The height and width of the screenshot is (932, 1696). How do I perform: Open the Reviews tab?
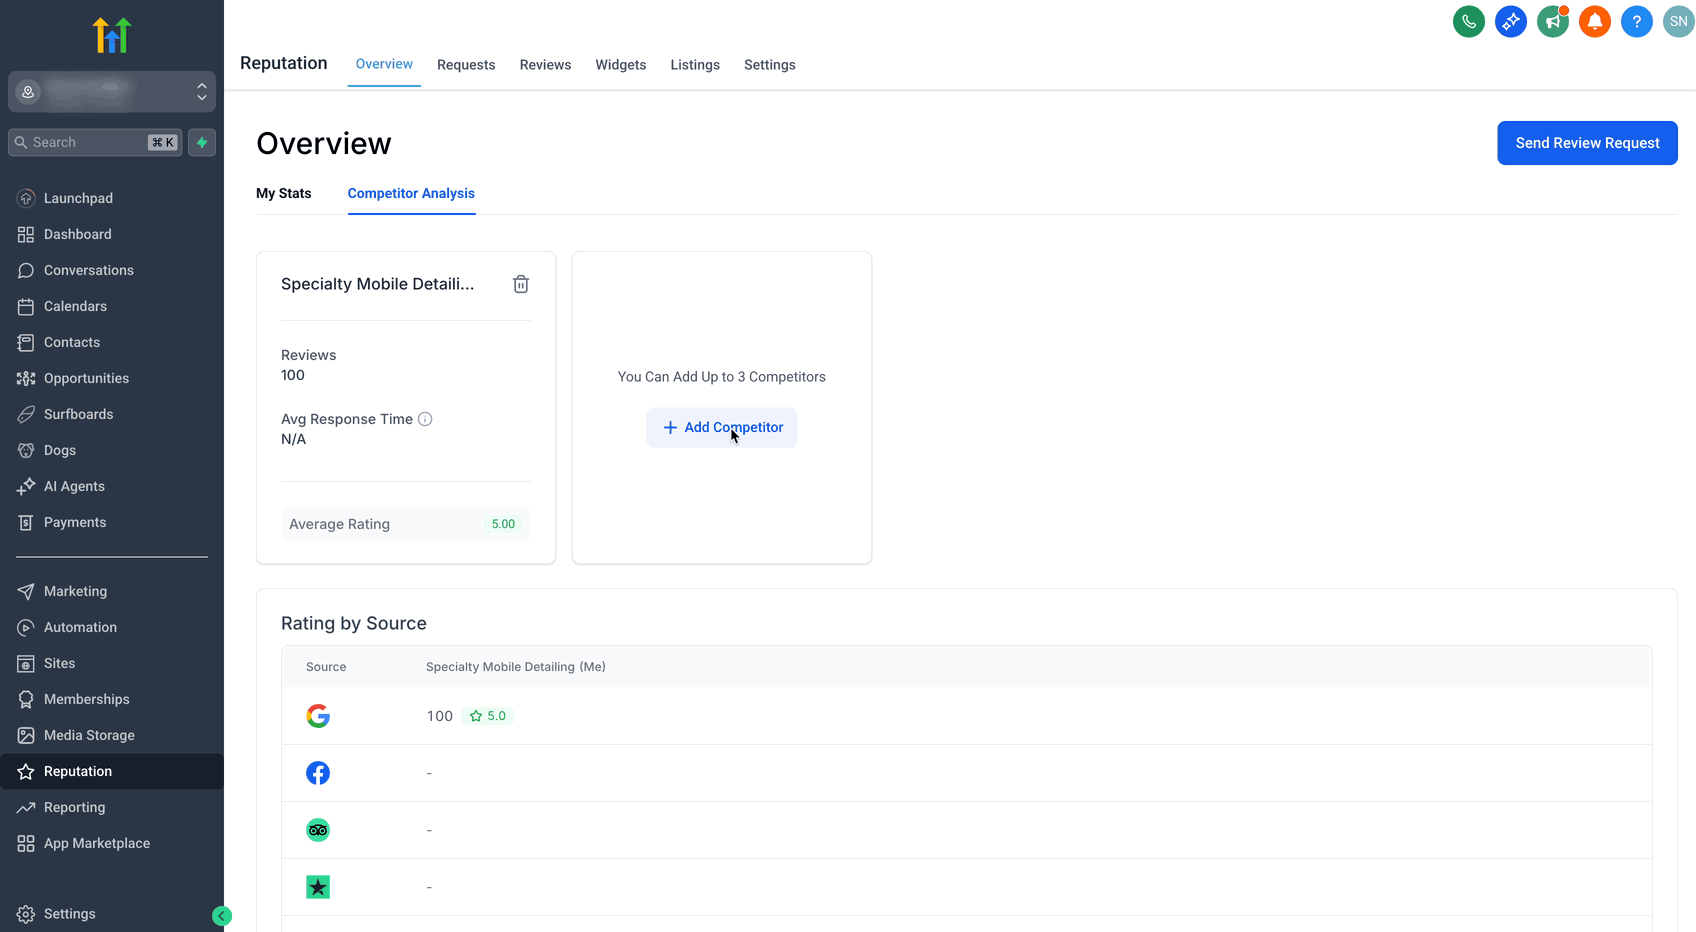(x=545, y=65)
